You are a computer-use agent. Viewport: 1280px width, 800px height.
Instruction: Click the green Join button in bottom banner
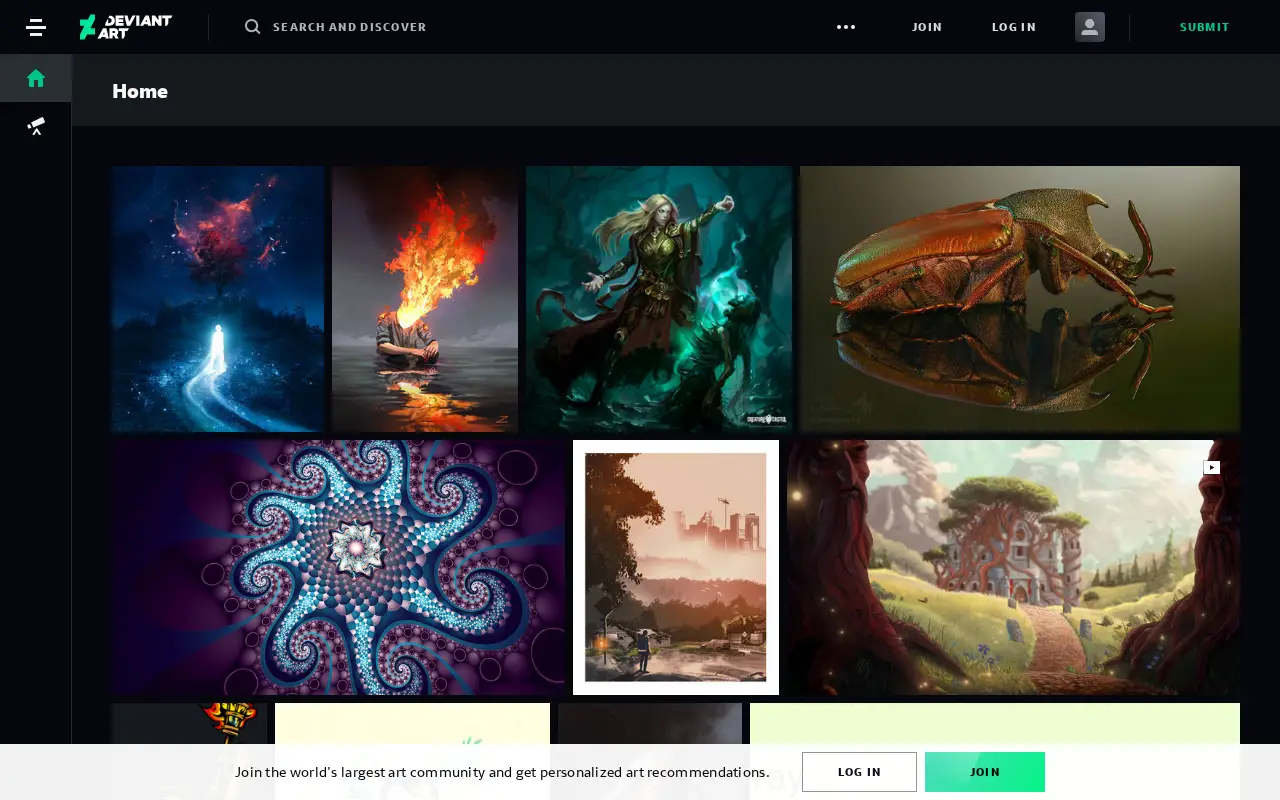[985, 772]
